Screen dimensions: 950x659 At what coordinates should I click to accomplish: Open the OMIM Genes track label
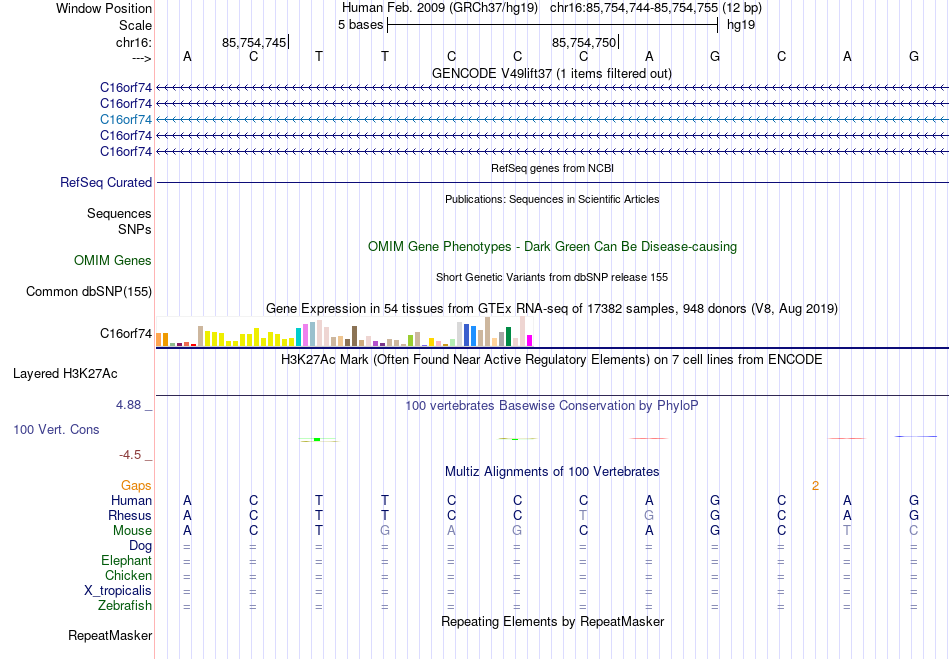pos(113,260)
